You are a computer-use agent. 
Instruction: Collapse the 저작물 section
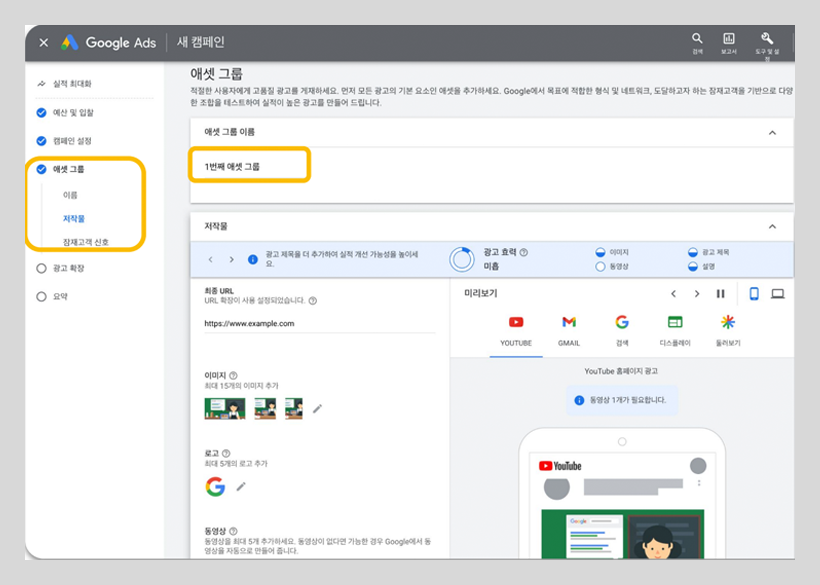point(772,227)
